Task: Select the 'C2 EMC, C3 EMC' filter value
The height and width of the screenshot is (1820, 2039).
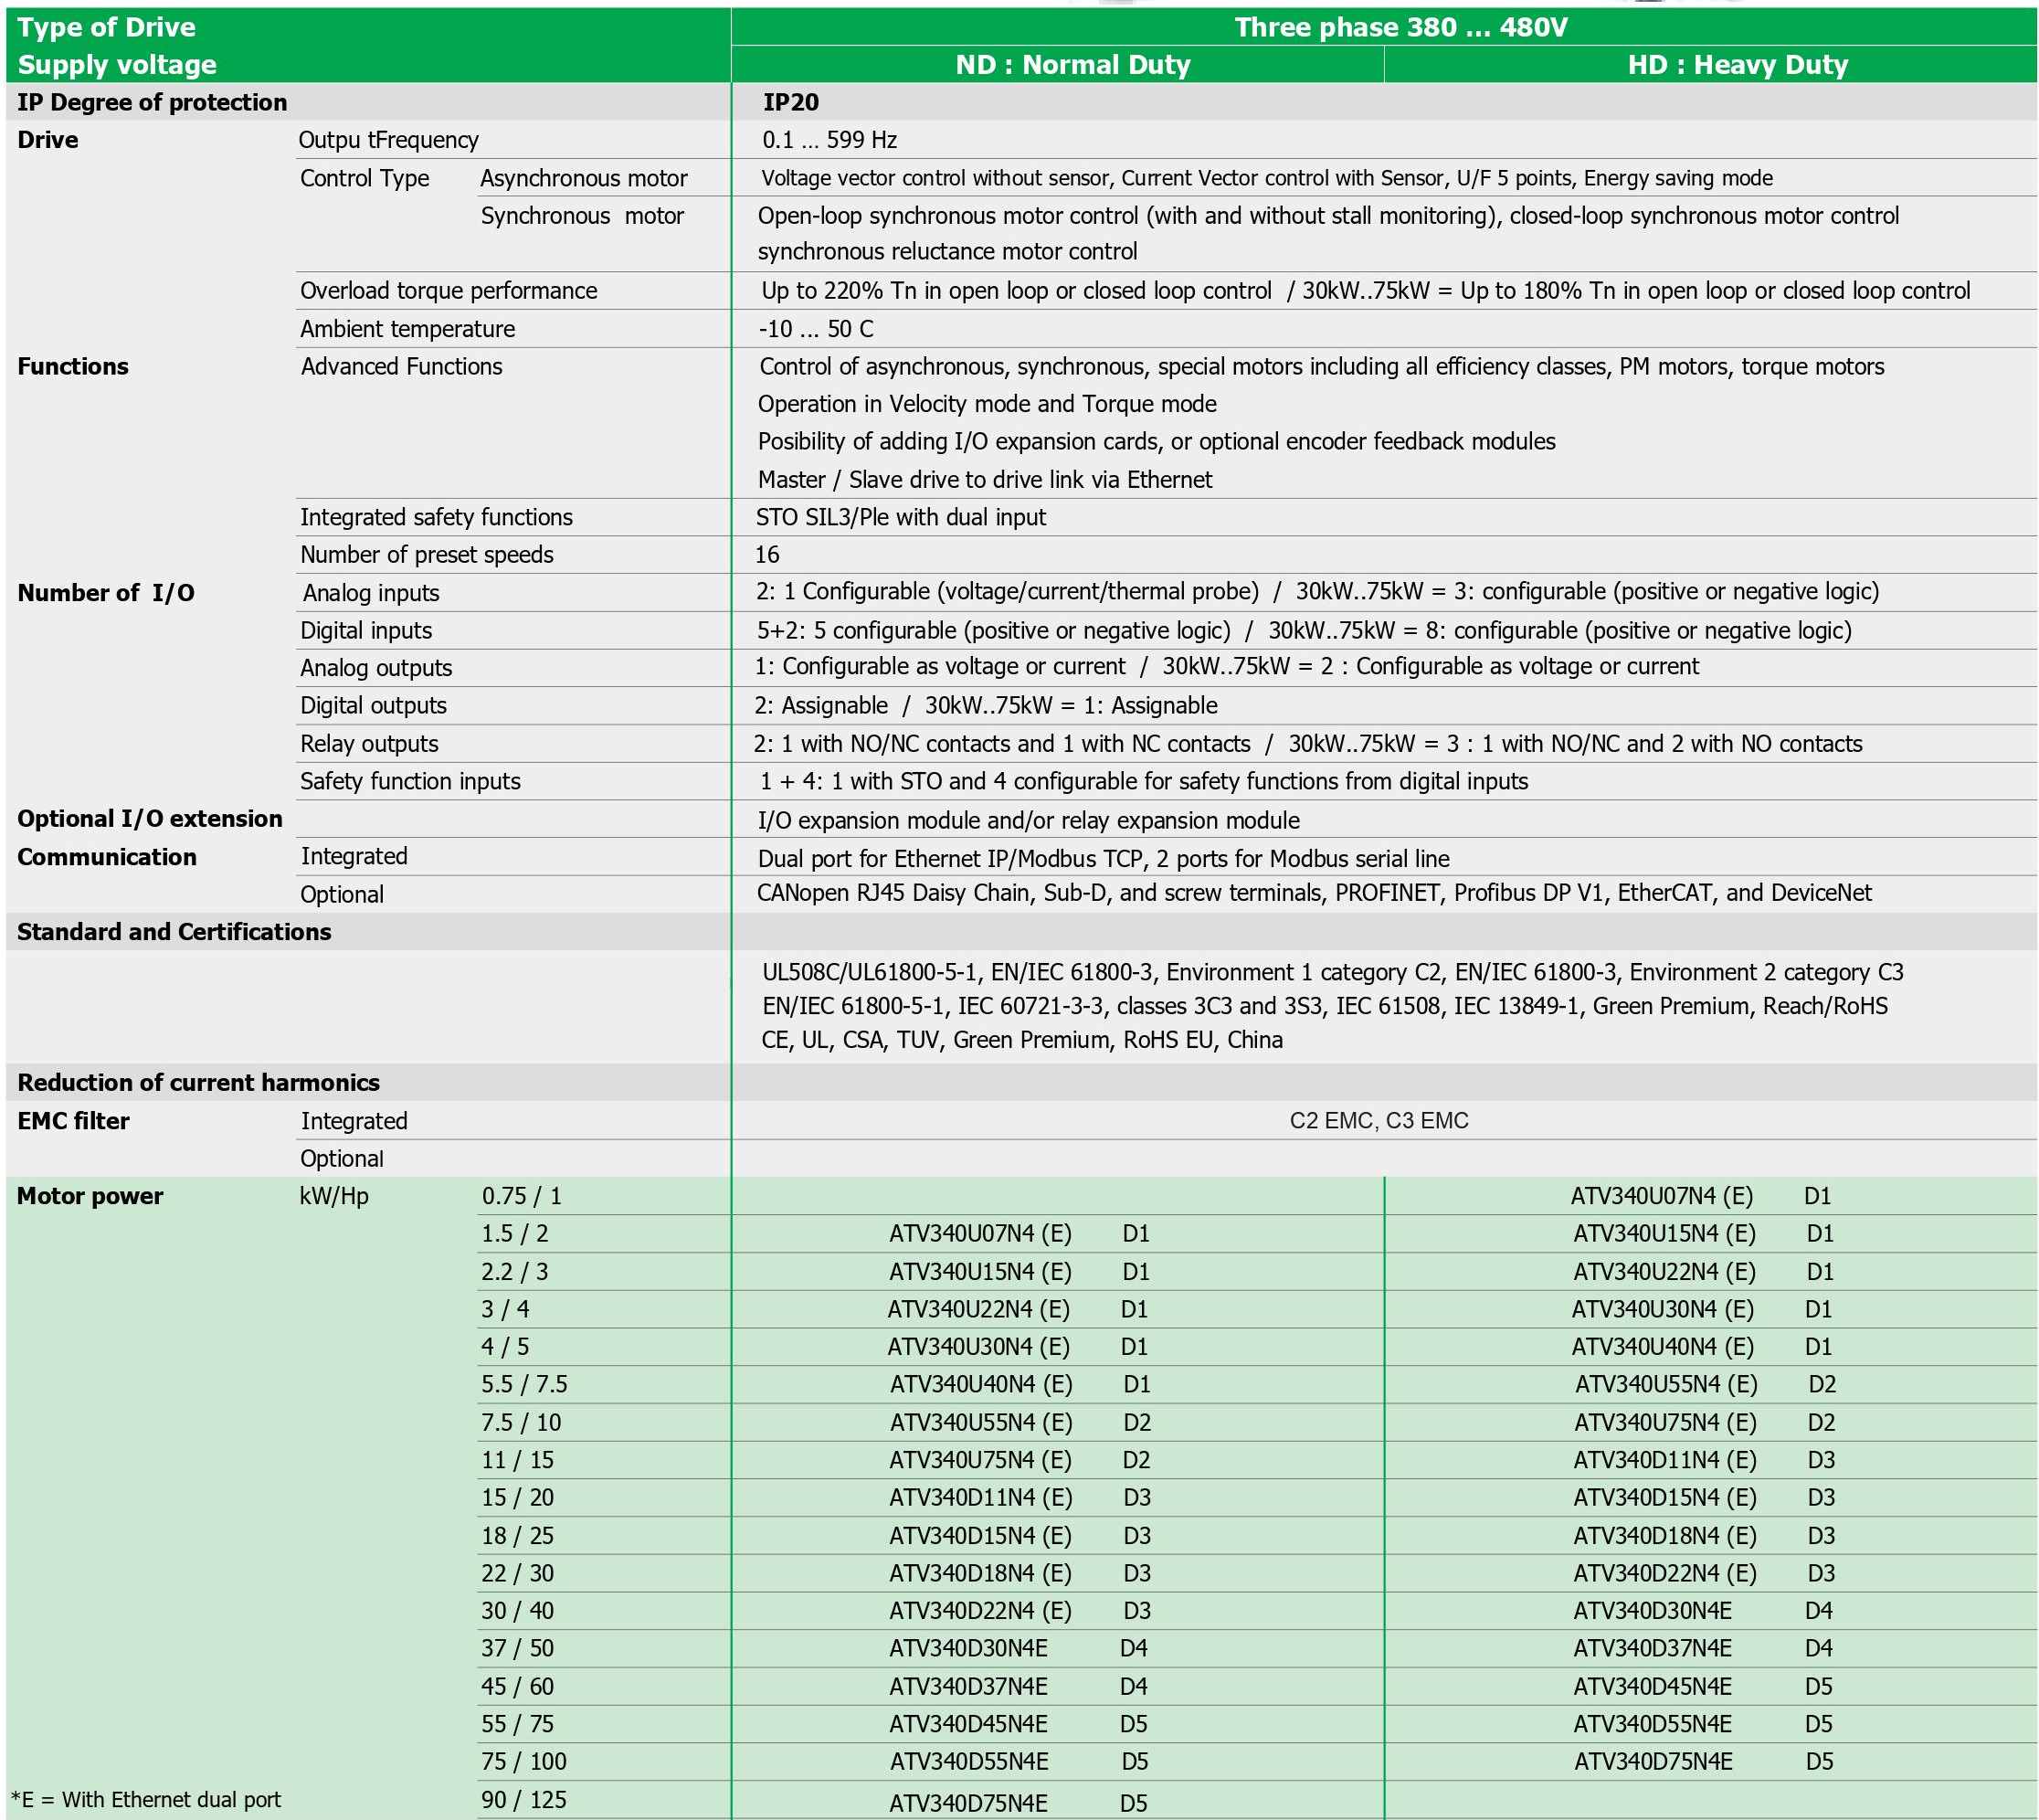Action: [1378, 1121]
